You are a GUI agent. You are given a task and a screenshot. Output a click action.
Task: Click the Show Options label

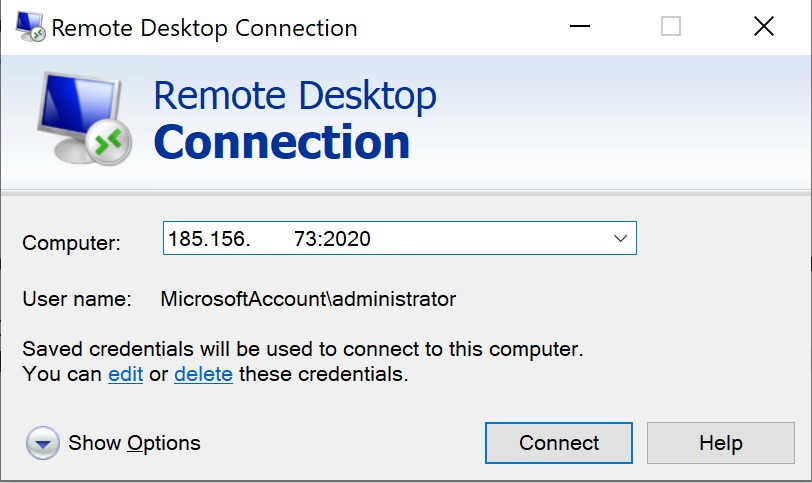point(134,443)
